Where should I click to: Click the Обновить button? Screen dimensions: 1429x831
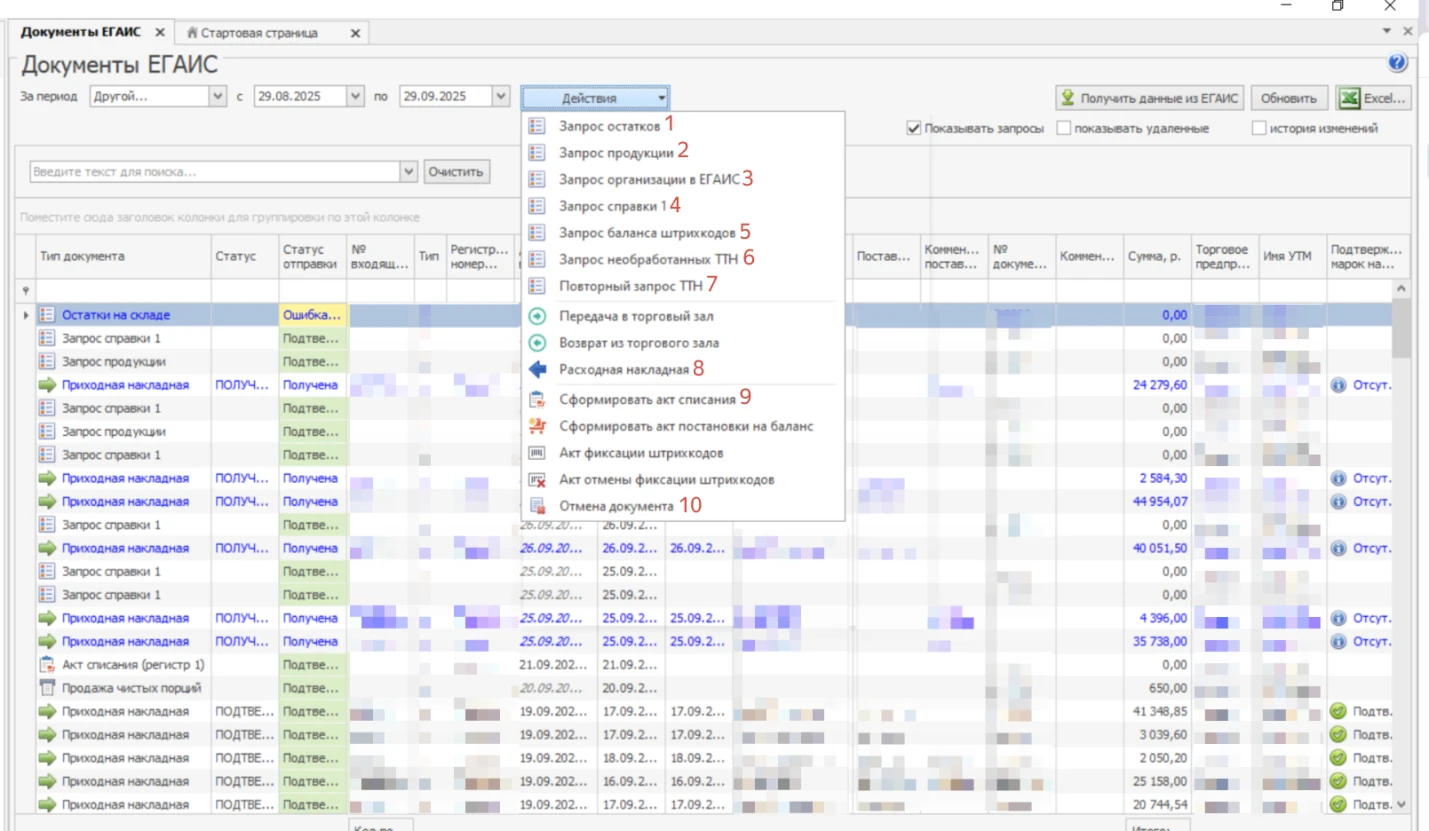(1289, 98)
